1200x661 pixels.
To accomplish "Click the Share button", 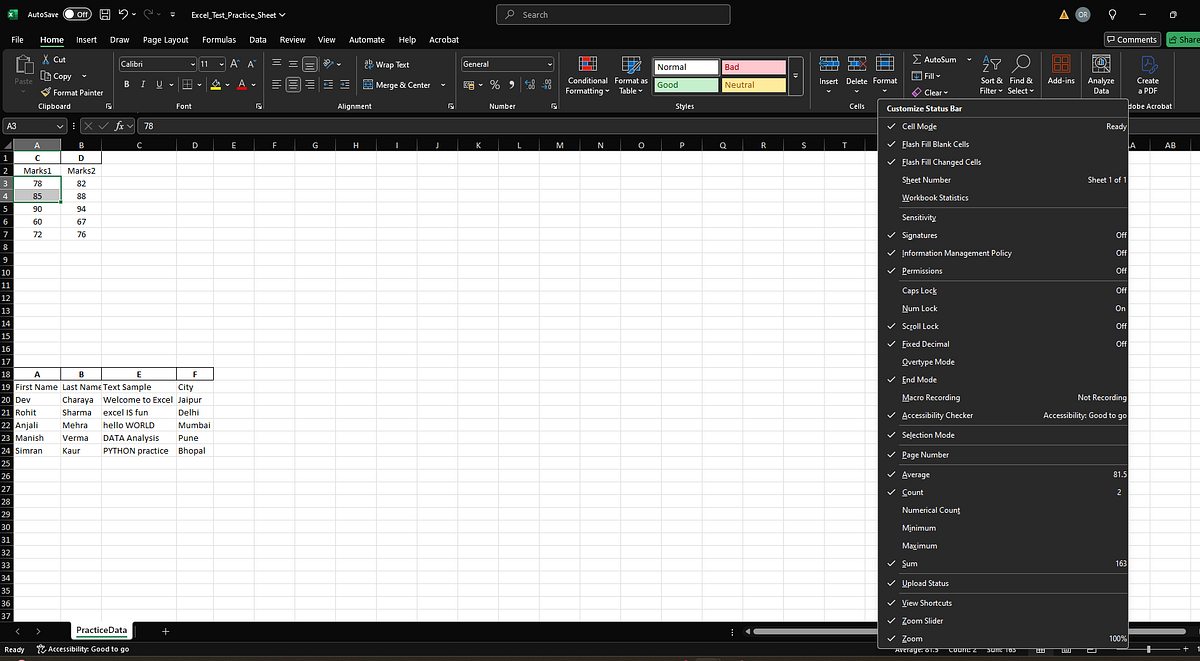I will 1186,39.
